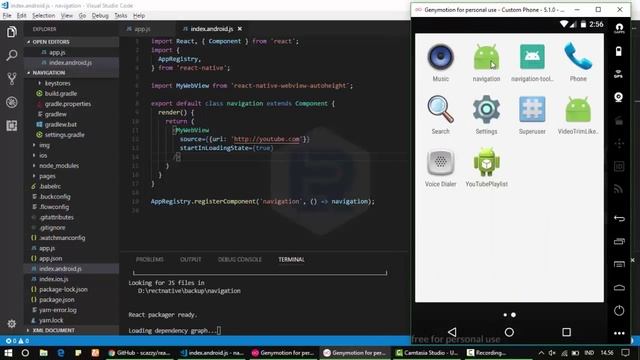Select .babelrc in the explorer
640x360 pixels.
50,186
